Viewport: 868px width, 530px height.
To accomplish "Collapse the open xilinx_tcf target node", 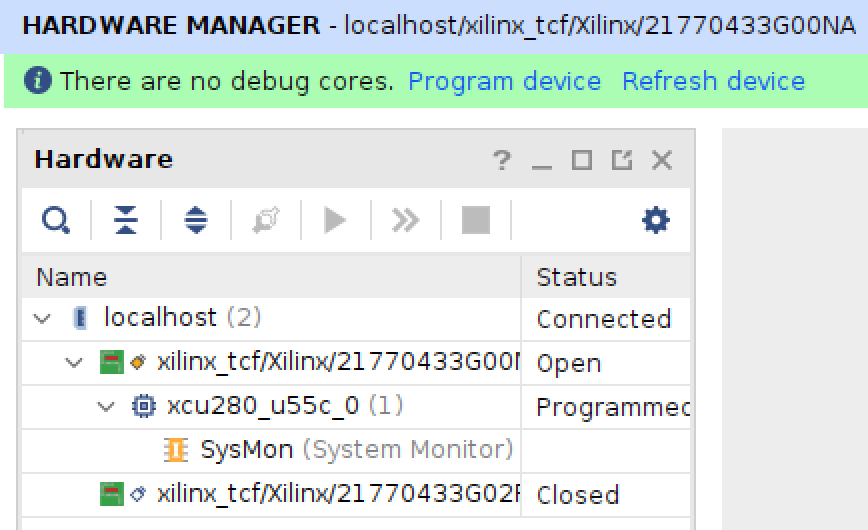I will point(74,363).
